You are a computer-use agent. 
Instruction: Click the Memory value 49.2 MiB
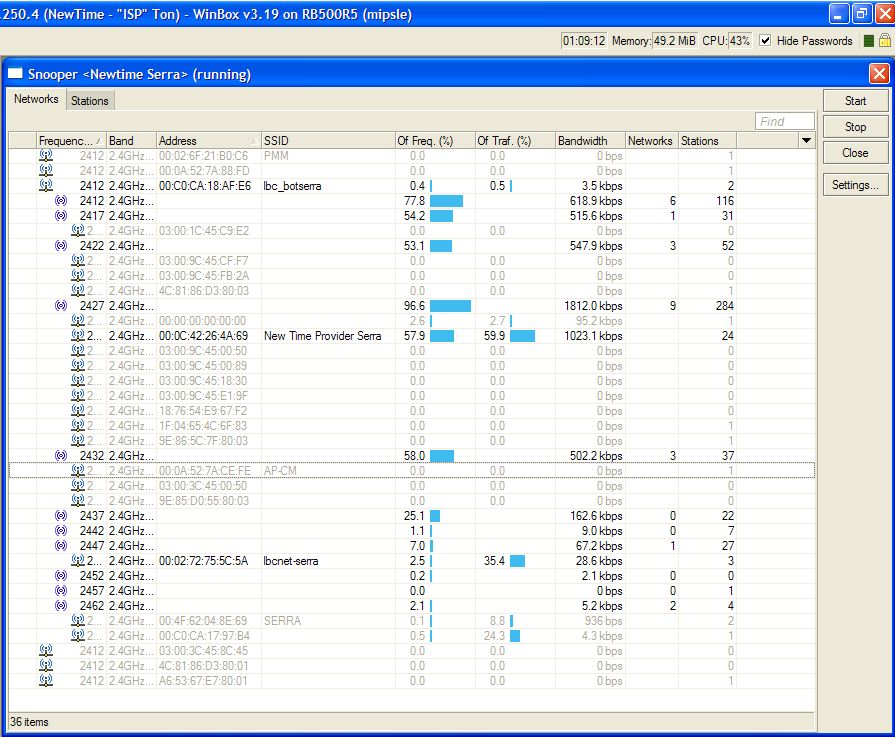click(674, 41)
